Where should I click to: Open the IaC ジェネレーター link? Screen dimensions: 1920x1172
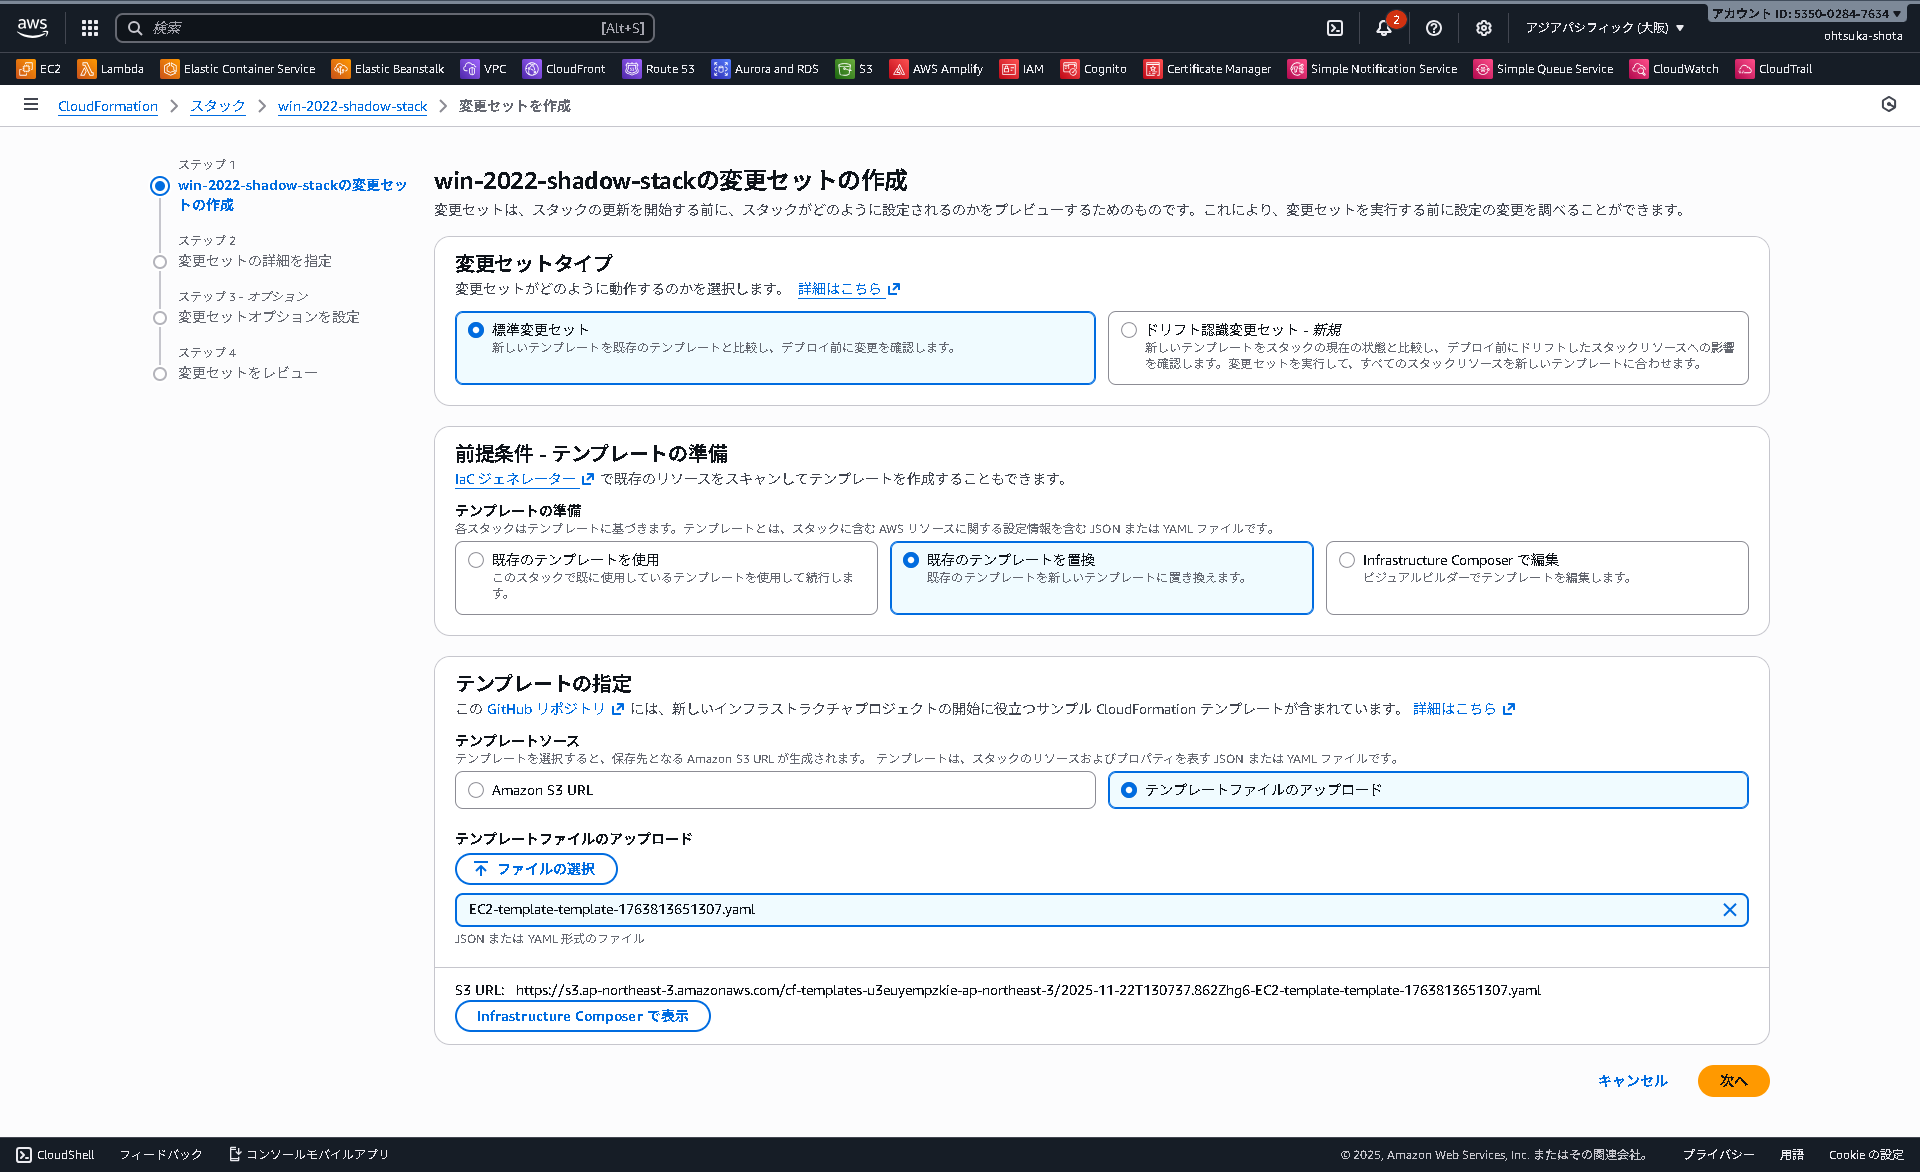pyautogui.click(x=514, y=479)
